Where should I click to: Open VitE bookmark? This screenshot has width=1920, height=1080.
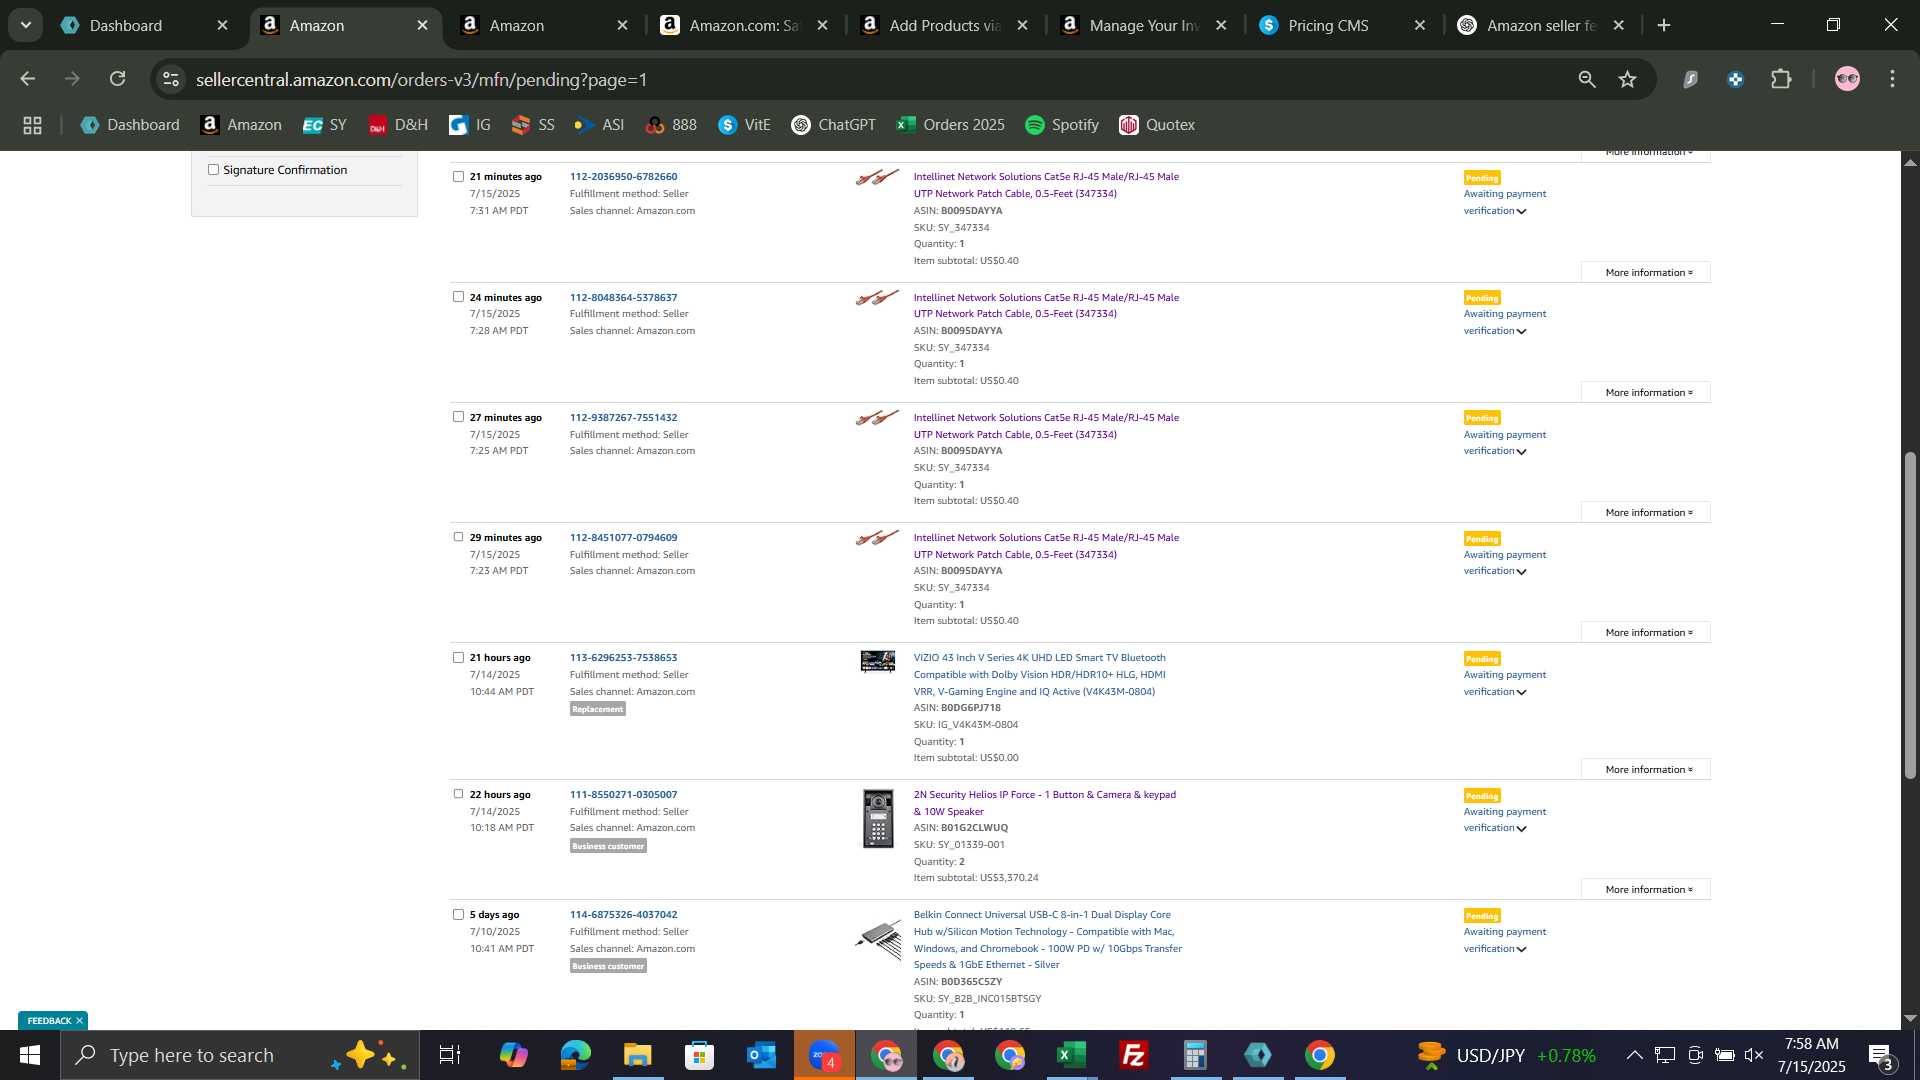tap(744, 125)
